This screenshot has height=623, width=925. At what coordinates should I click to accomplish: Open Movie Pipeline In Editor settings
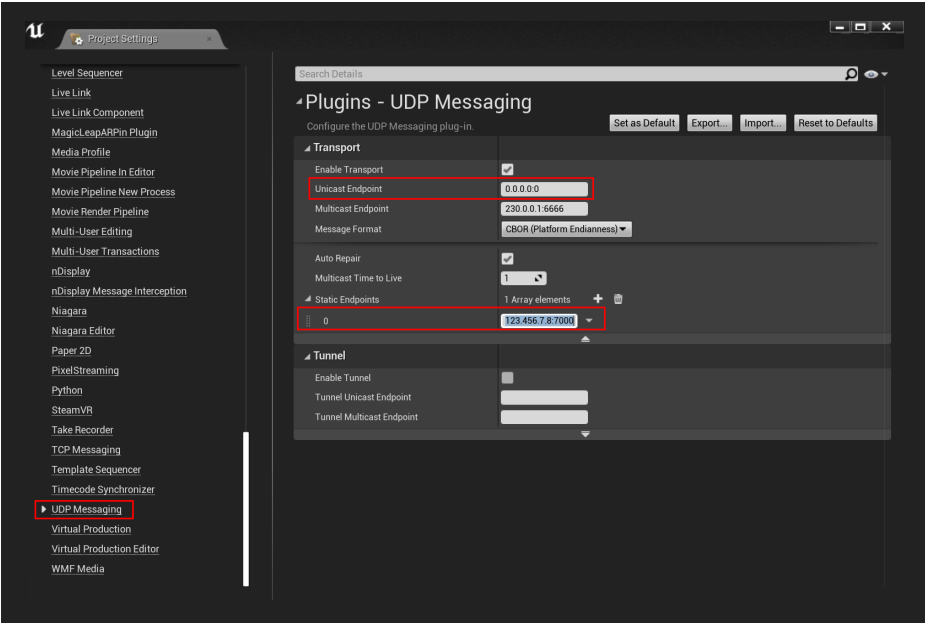[x=103, y=172]
